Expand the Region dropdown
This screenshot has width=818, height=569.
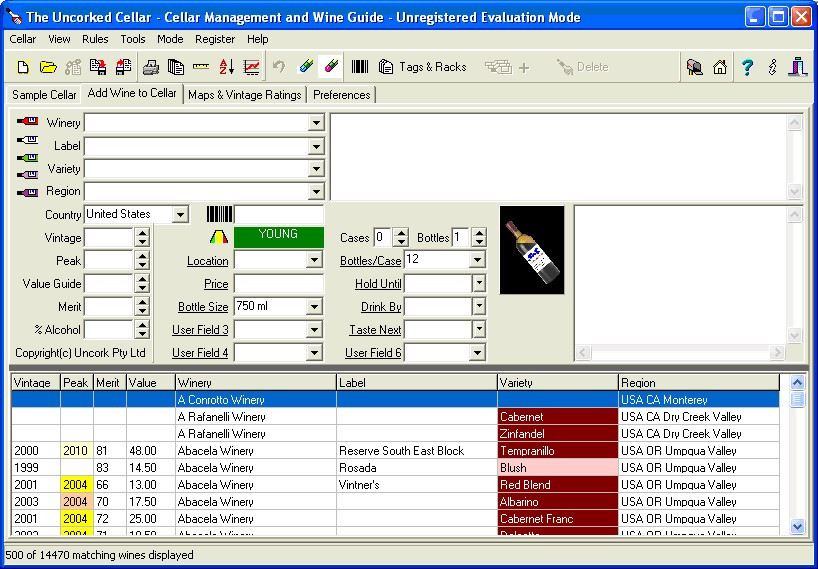(x=316, y=191)
